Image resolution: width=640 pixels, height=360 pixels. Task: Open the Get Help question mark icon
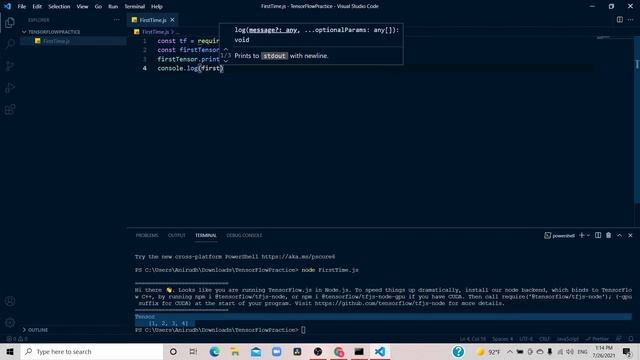click(458, 351)
